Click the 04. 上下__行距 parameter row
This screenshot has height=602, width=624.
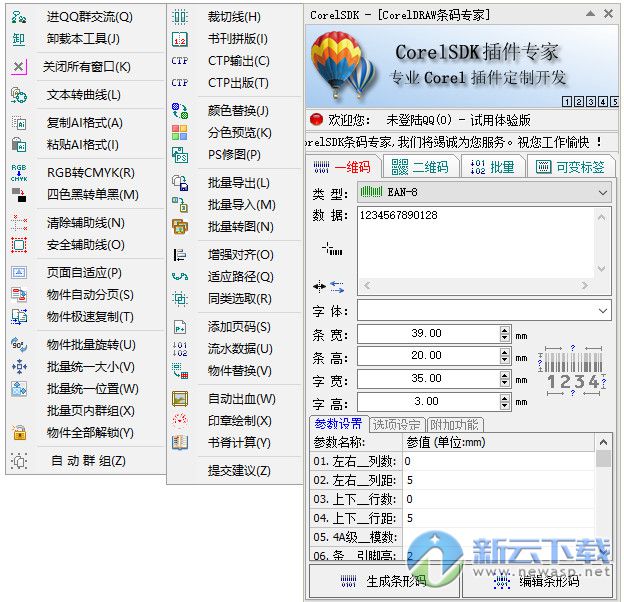click(452, 518)
